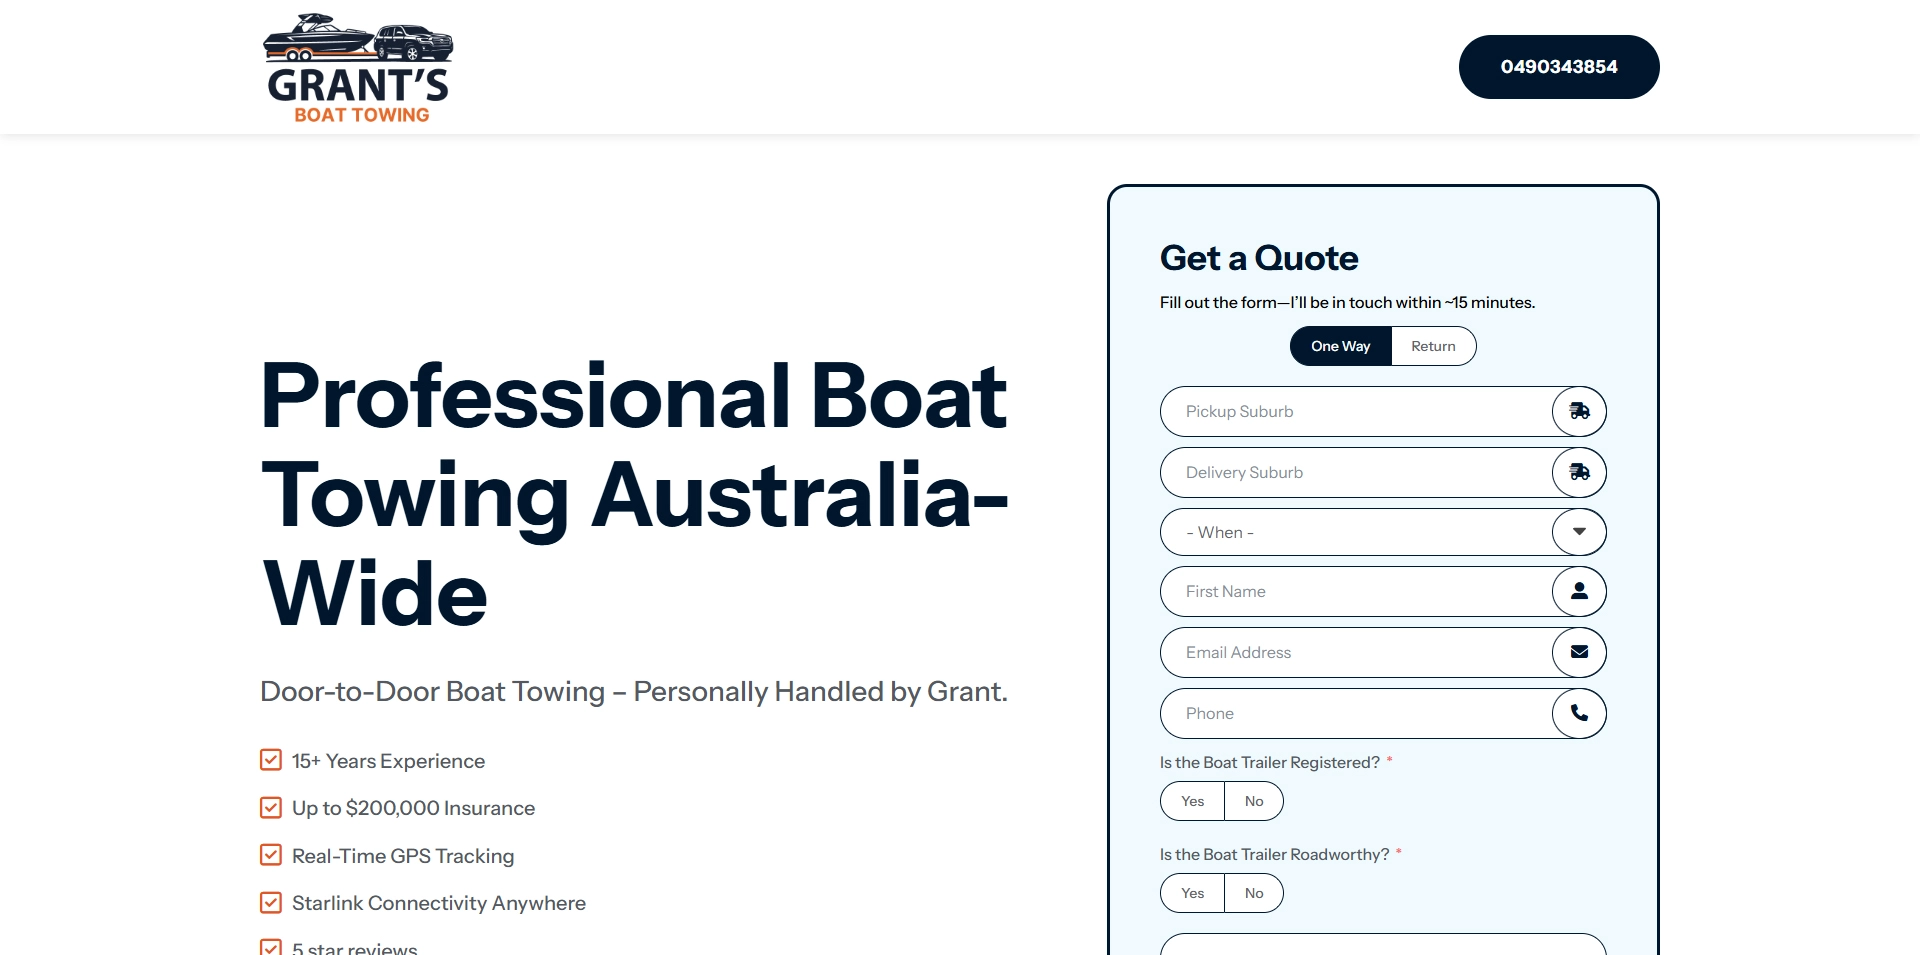
Task: Select No for Is the Boat Trailer Registered
Action: [1254, 800]
